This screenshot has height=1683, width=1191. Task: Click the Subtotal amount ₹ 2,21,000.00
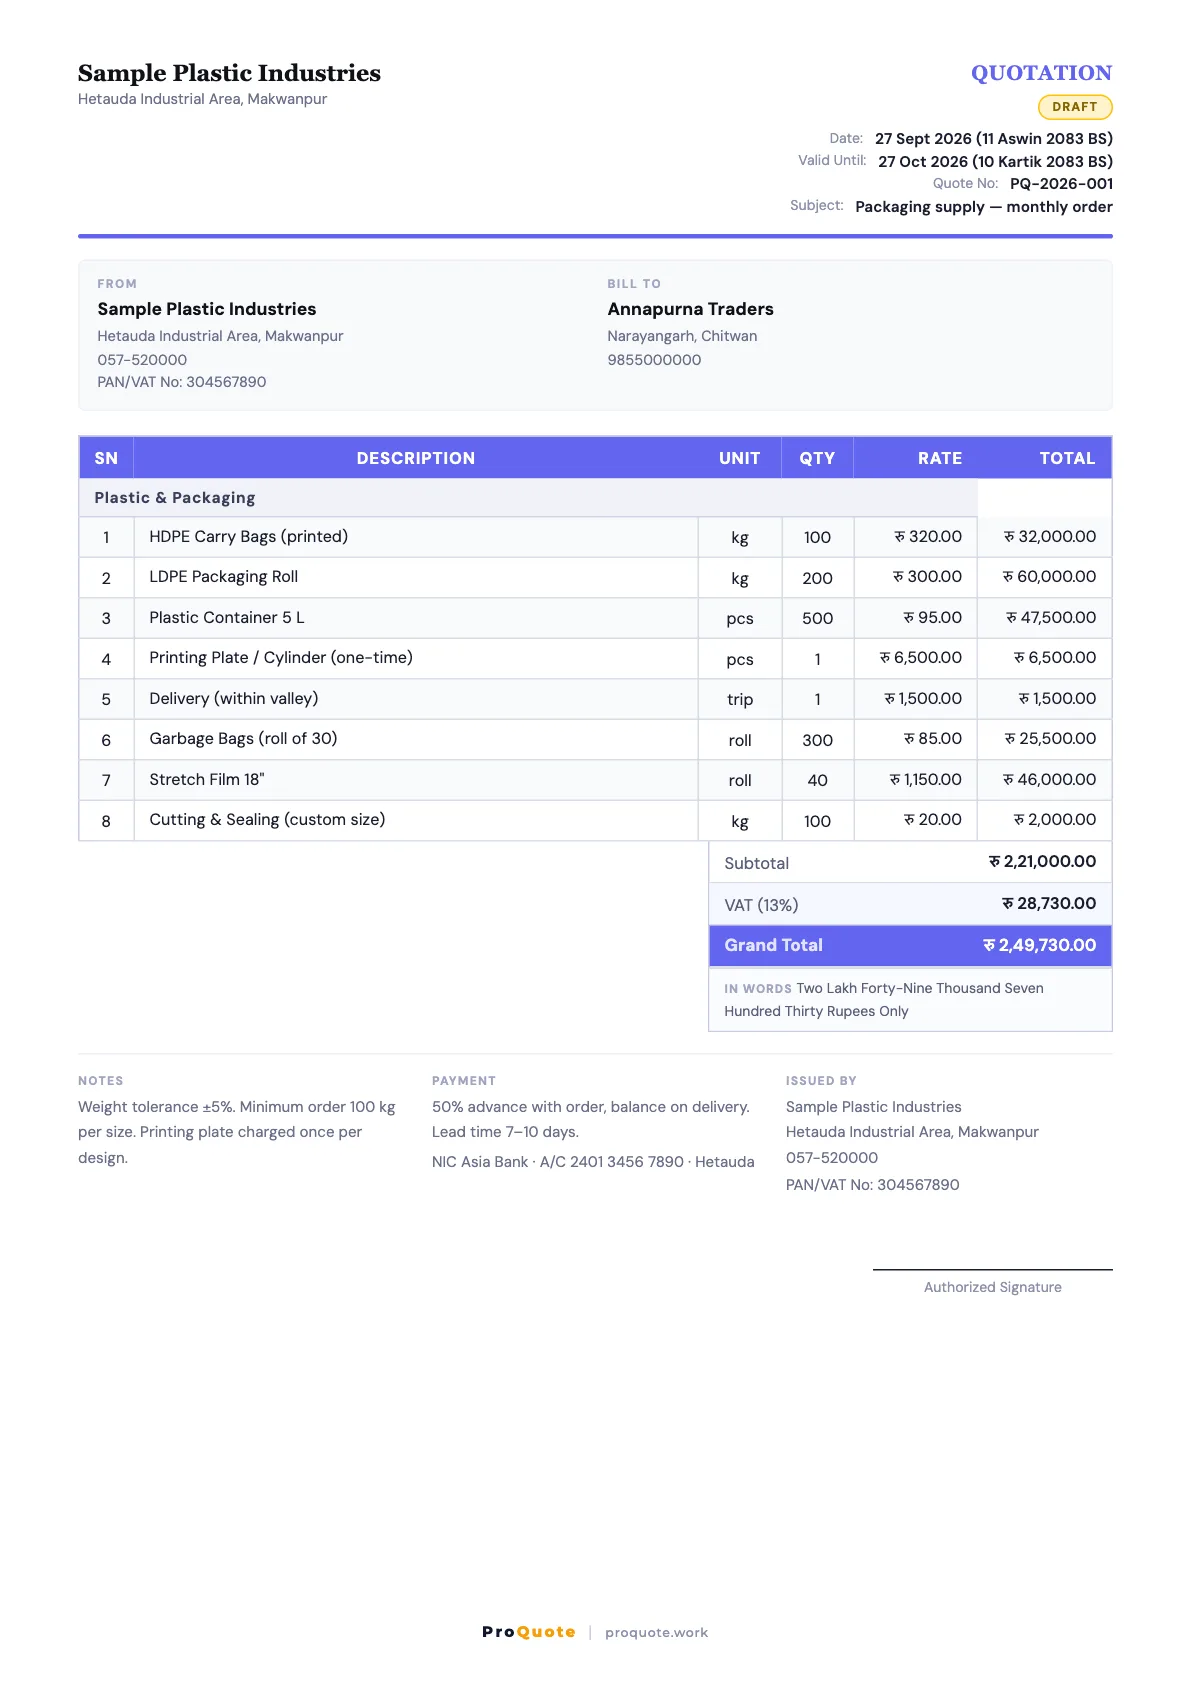click(x=1042, y=862)
